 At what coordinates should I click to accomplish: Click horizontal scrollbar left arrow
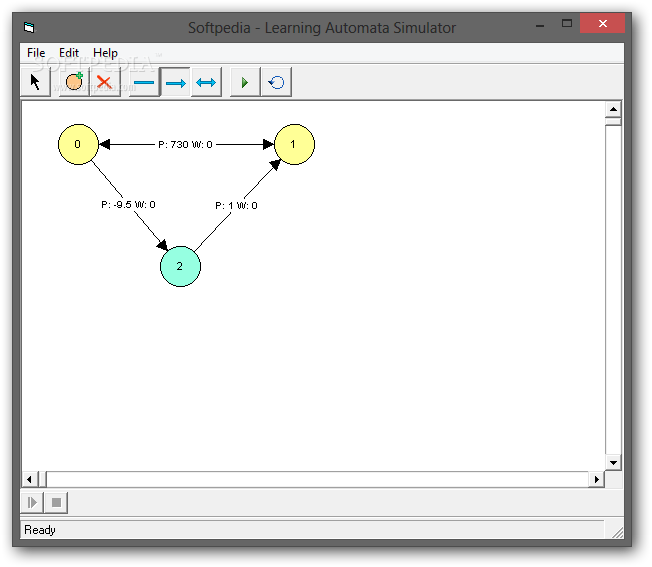pos(29,479)
